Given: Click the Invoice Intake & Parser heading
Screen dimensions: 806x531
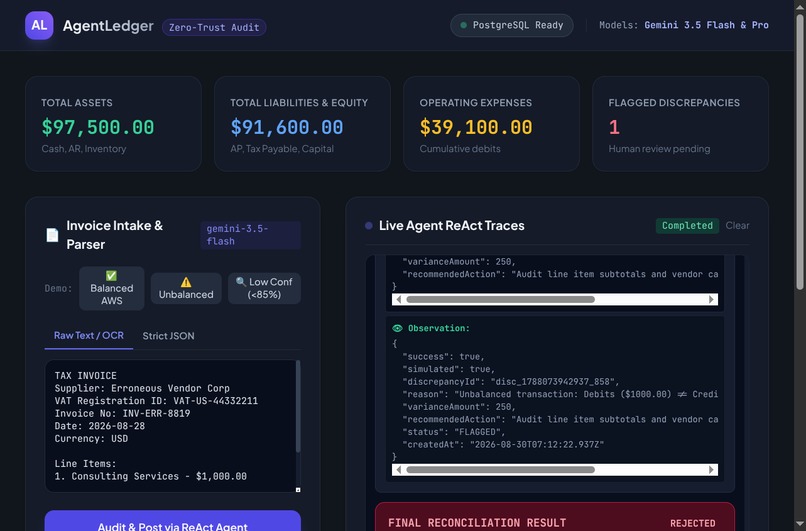Looking at the screenshot, I should [115, 235].
